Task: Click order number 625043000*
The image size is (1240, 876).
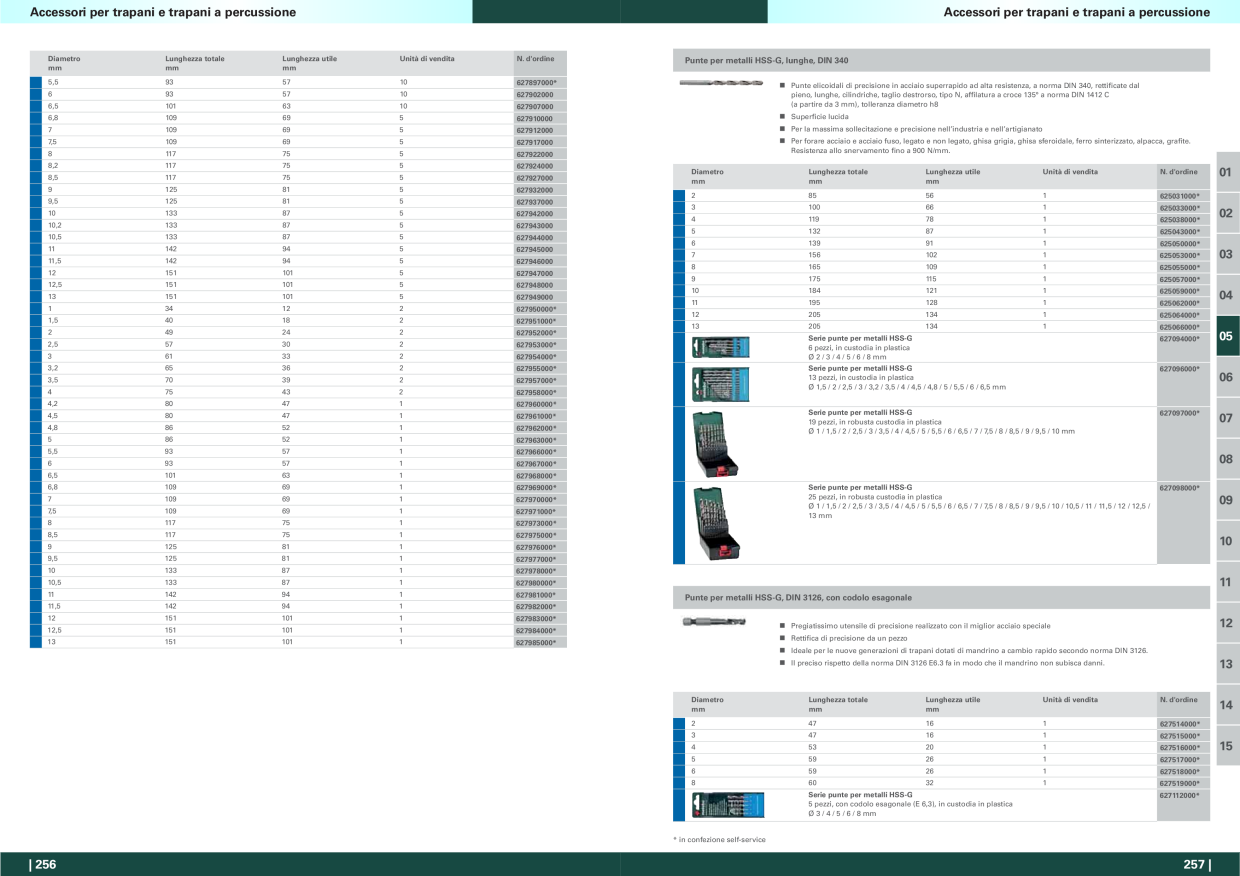Action: tap(1179, 232)
